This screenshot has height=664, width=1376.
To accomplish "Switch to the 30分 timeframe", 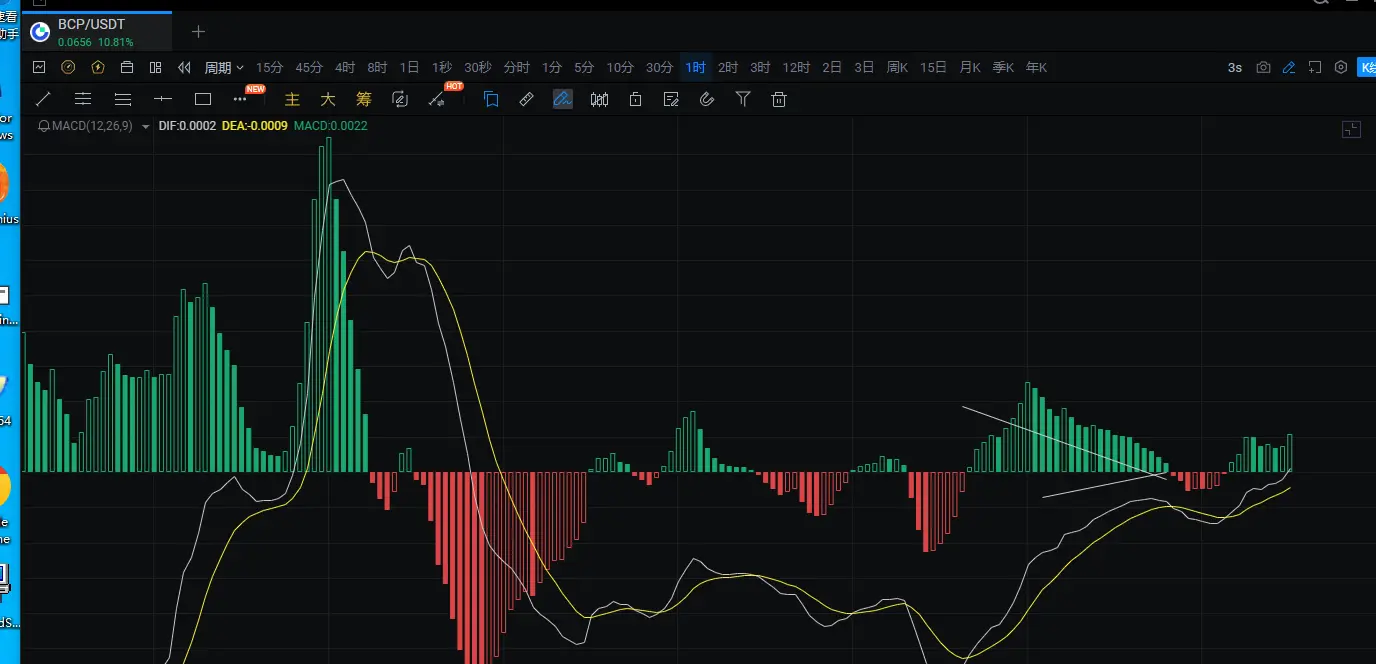I will [x=659, y=67].
